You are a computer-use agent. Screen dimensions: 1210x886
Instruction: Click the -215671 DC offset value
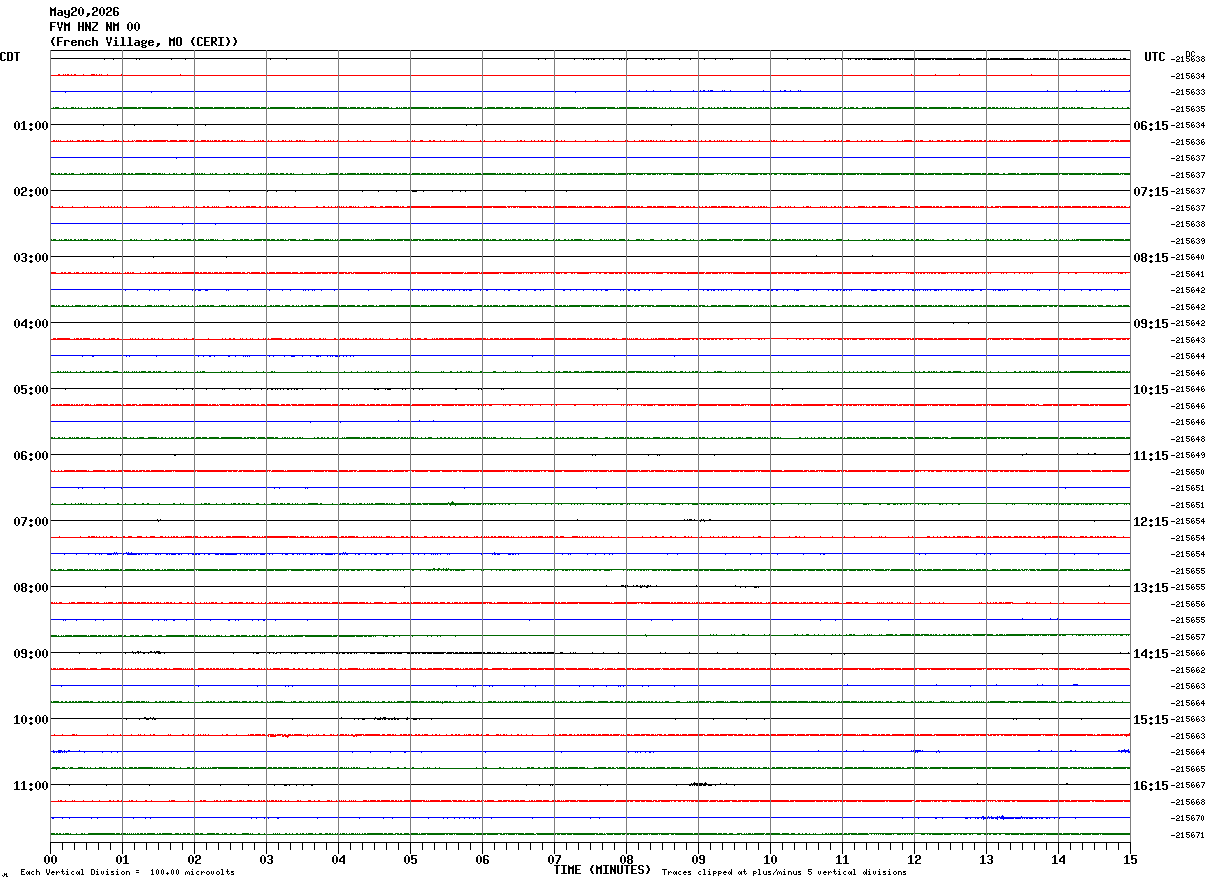(1188, 835)
